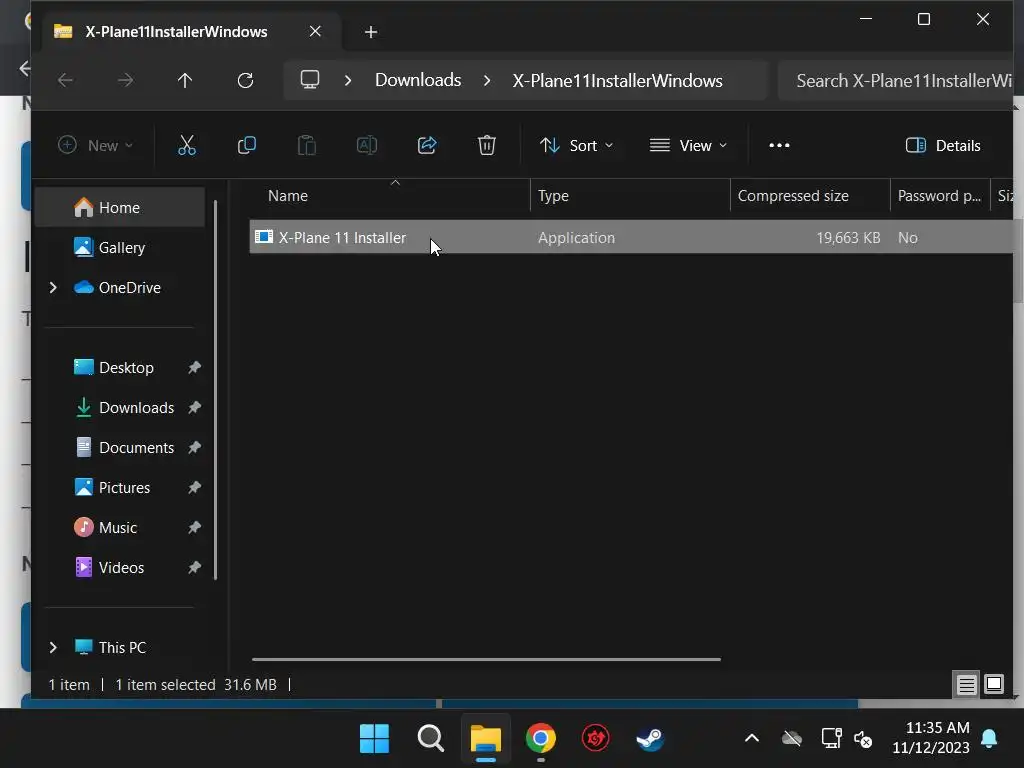1024x768 pixels.
Task: Go back with the back arrow
Action: (x=65, y=80)
